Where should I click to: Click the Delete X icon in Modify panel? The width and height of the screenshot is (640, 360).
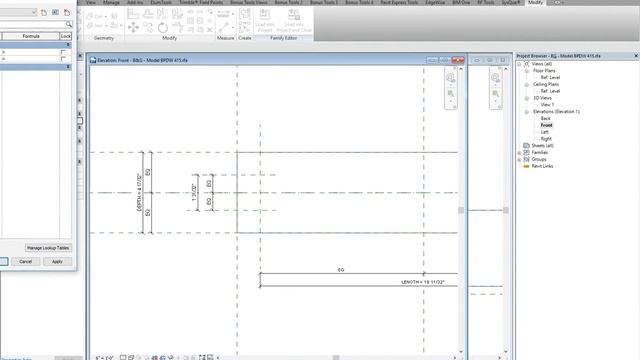pyautogui.click(x=210, y=30)
